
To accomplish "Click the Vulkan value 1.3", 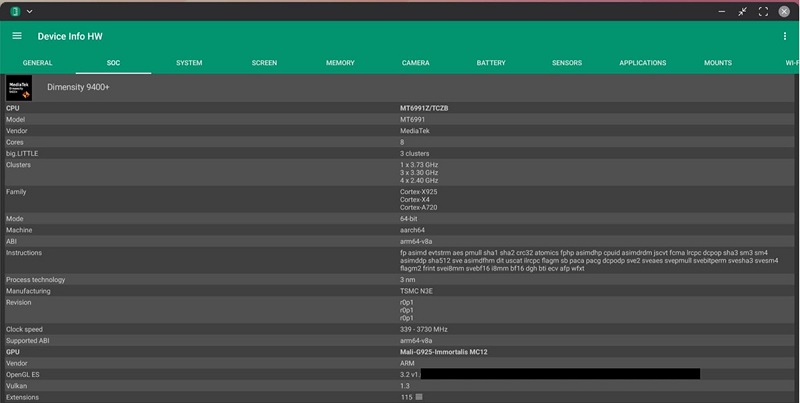I will coord(405,386).
